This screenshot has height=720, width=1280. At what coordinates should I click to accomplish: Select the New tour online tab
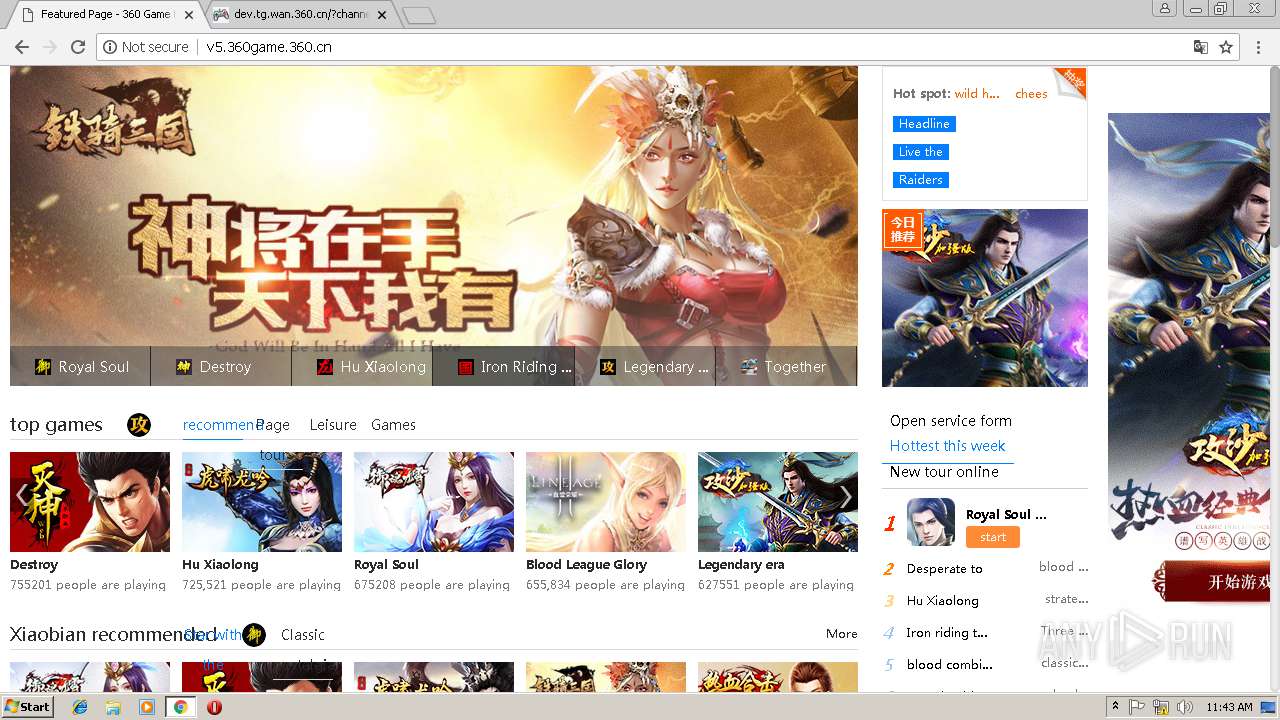(x=944, y=472)
